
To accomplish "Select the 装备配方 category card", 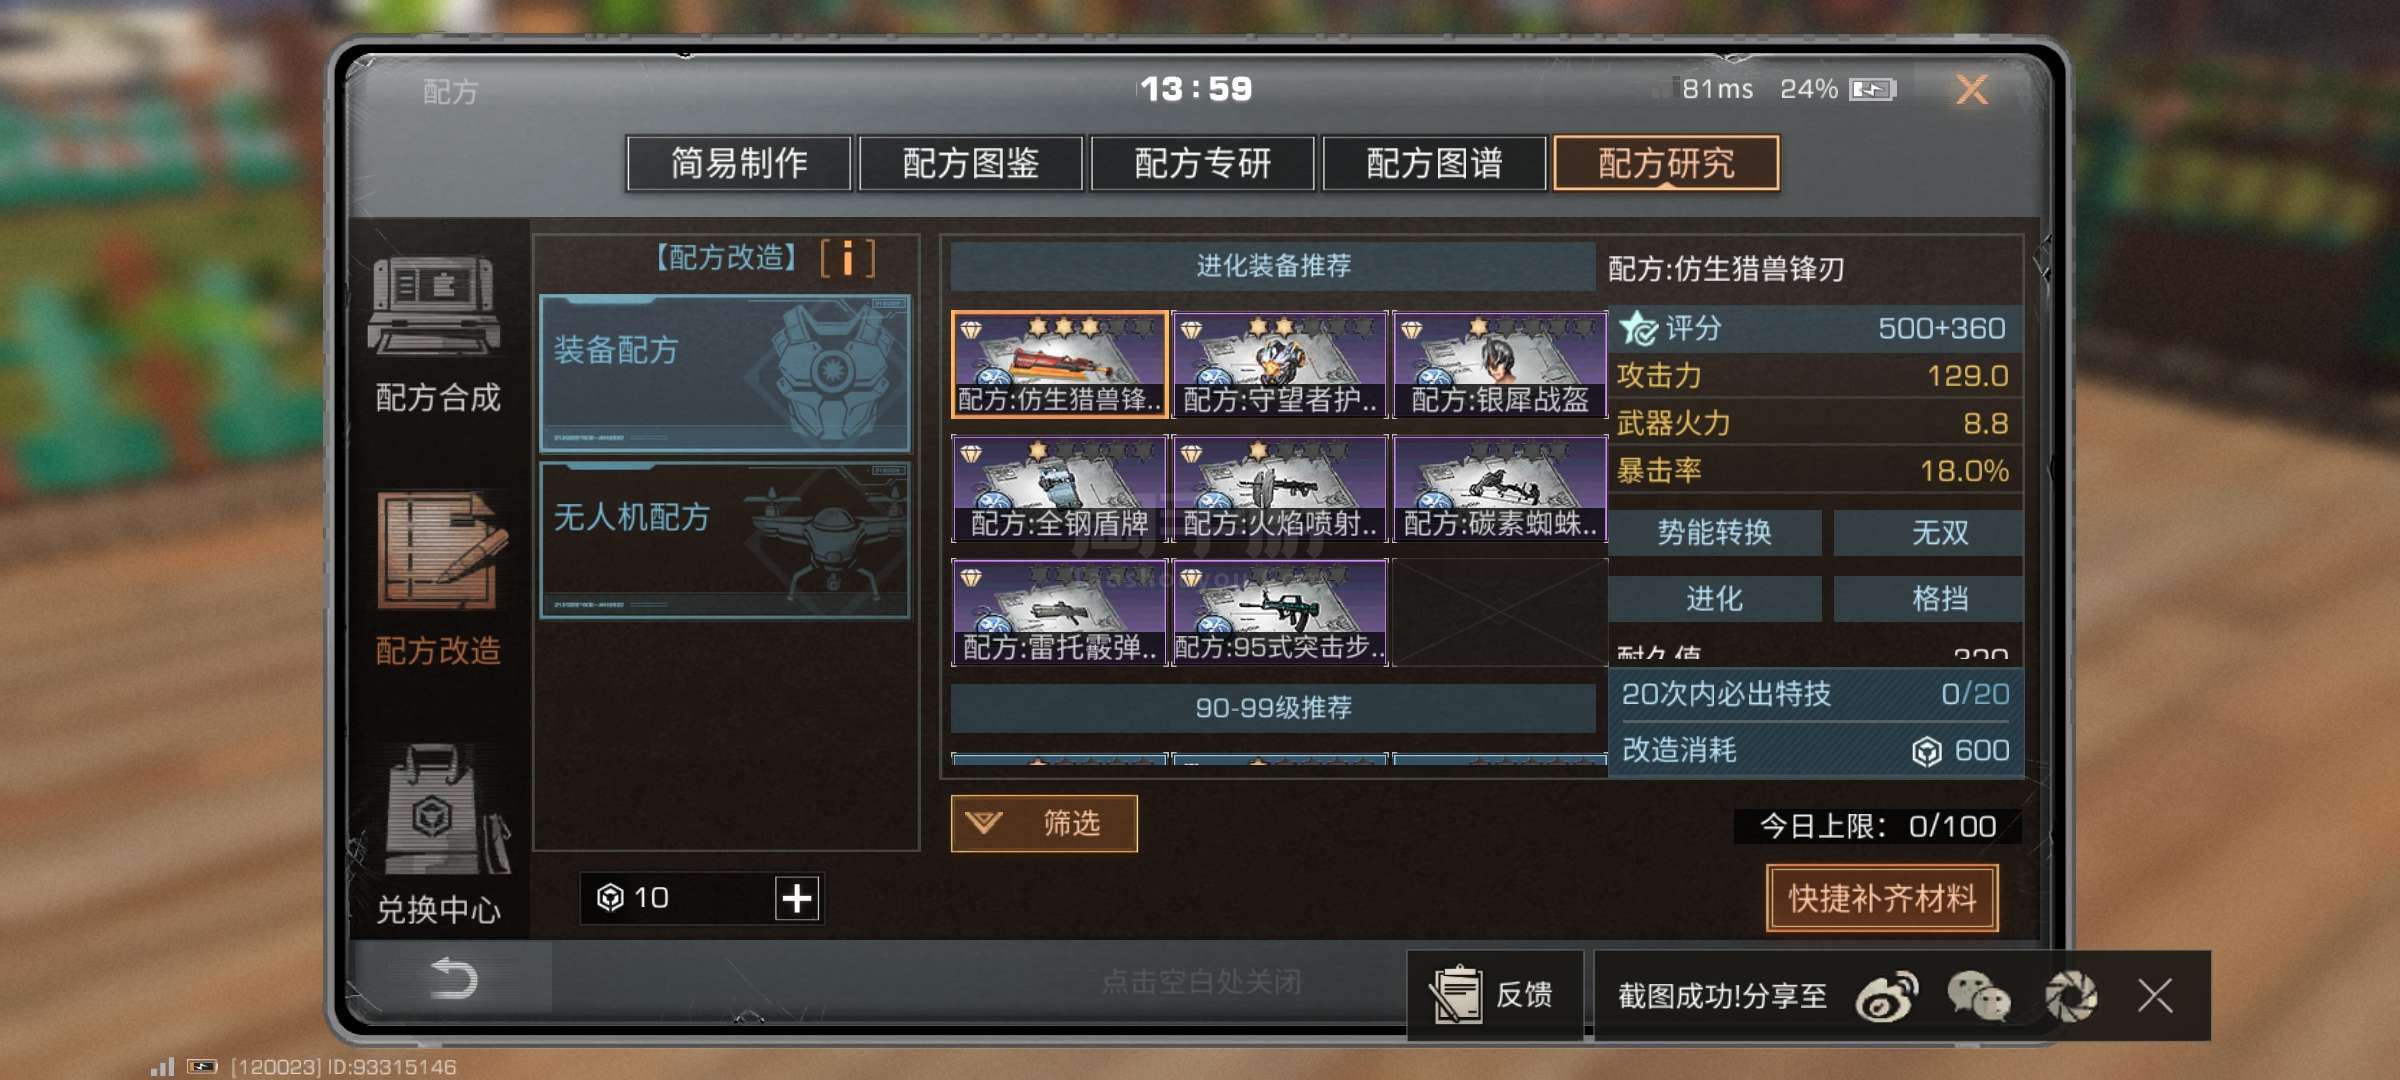I will (x=725, y=373).
